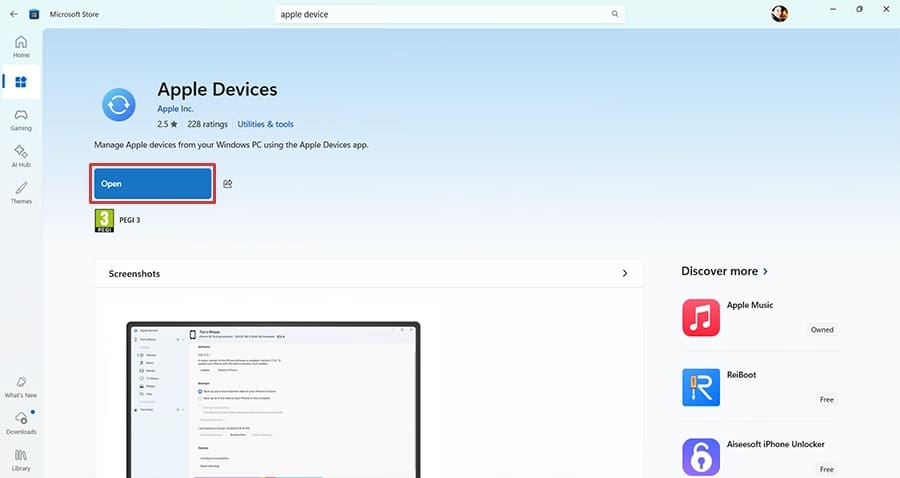The width and height of the screenshot is (900, 478).
Task: Click the 228 ratings text
Action: [207, 124]
